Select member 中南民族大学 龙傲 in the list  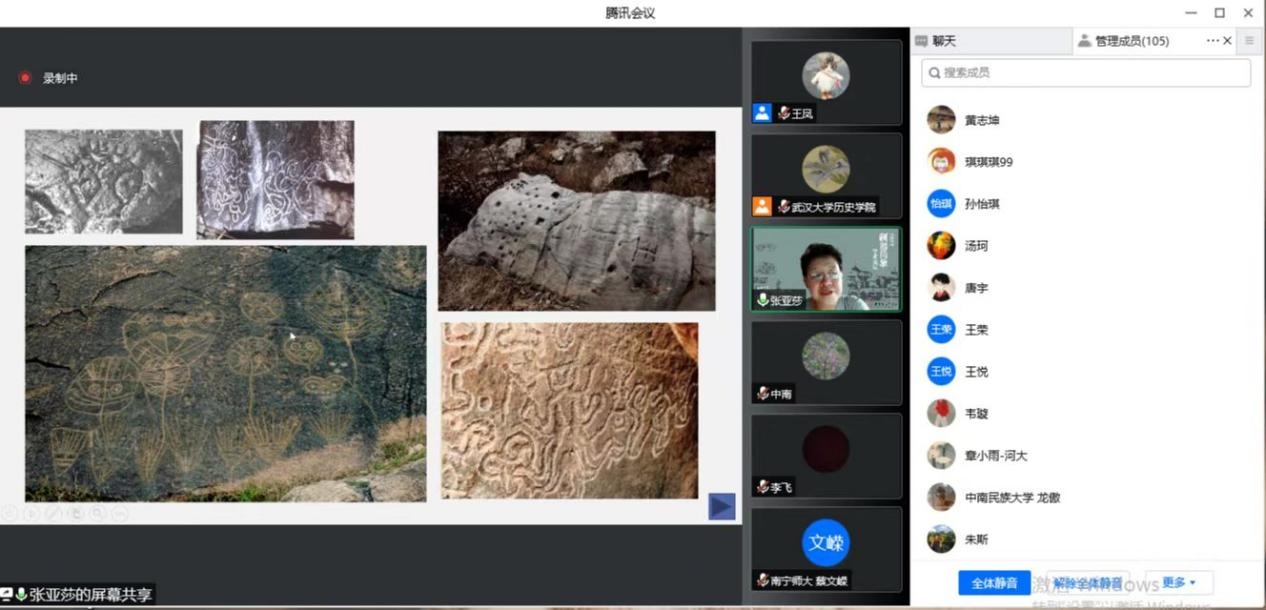1011,497
